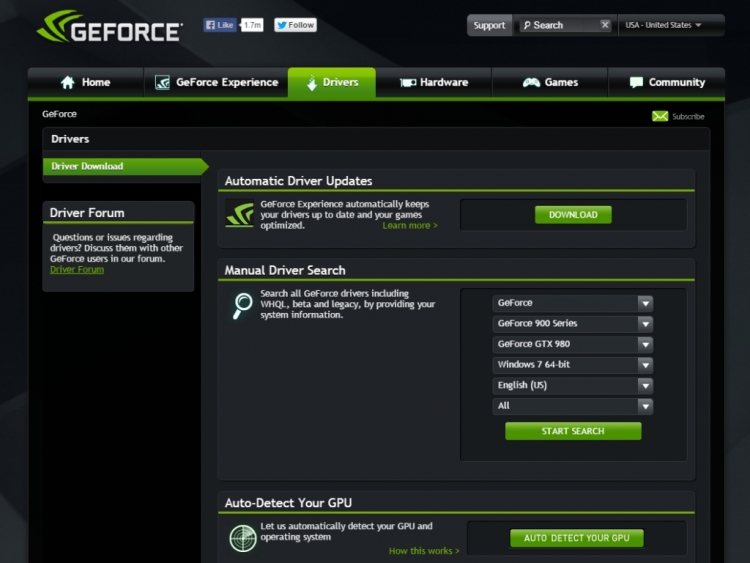Clear the search box with the X icon
The width and height of the screenshot is (750, 563).
605,25
